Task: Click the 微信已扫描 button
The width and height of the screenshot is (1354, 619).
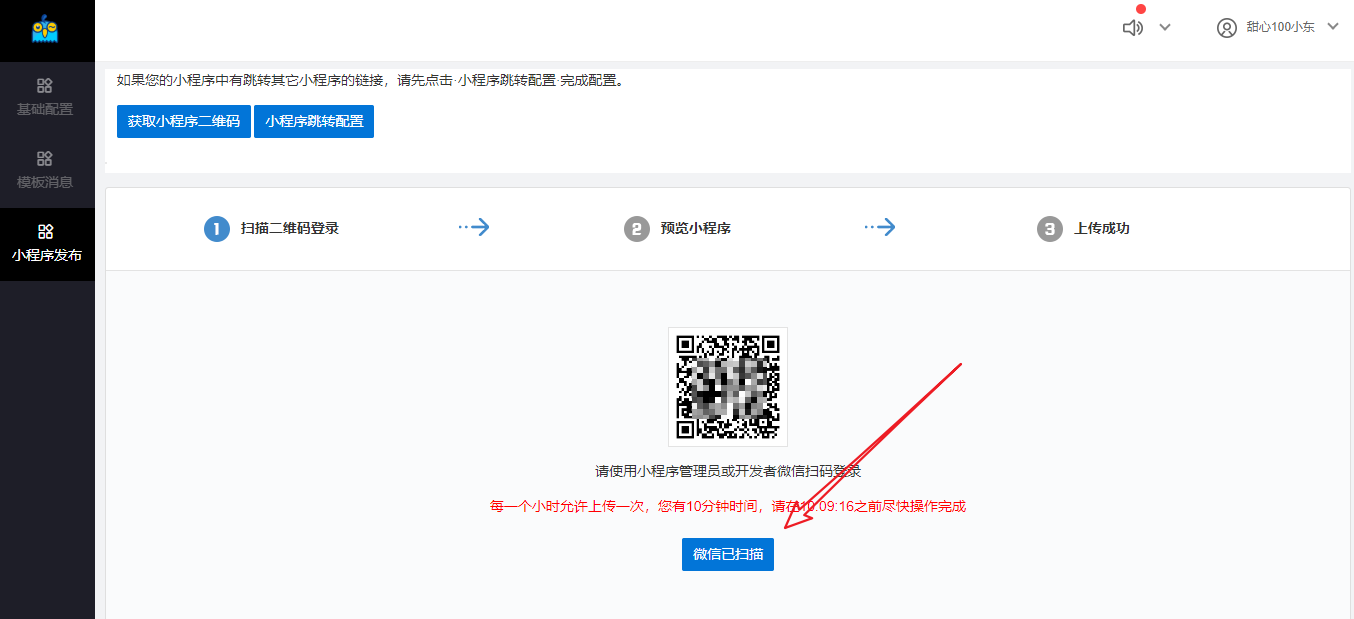Action: [728, 554]
